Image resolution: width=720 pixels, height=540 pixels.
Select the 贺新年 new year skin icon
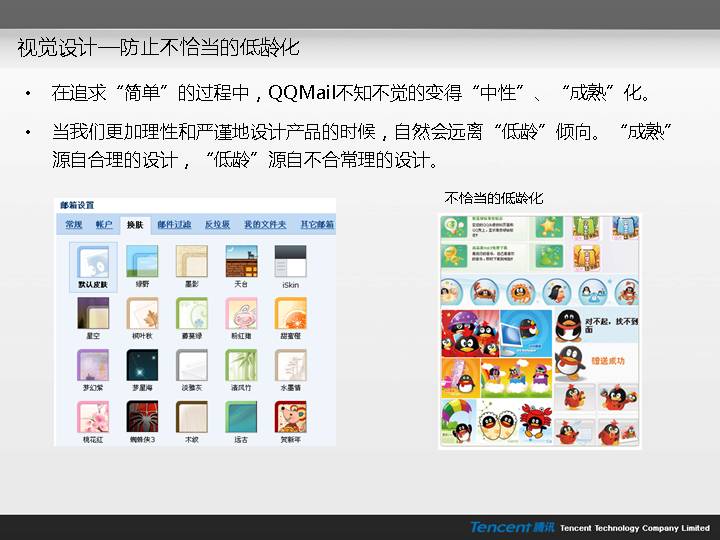(289, 417)
